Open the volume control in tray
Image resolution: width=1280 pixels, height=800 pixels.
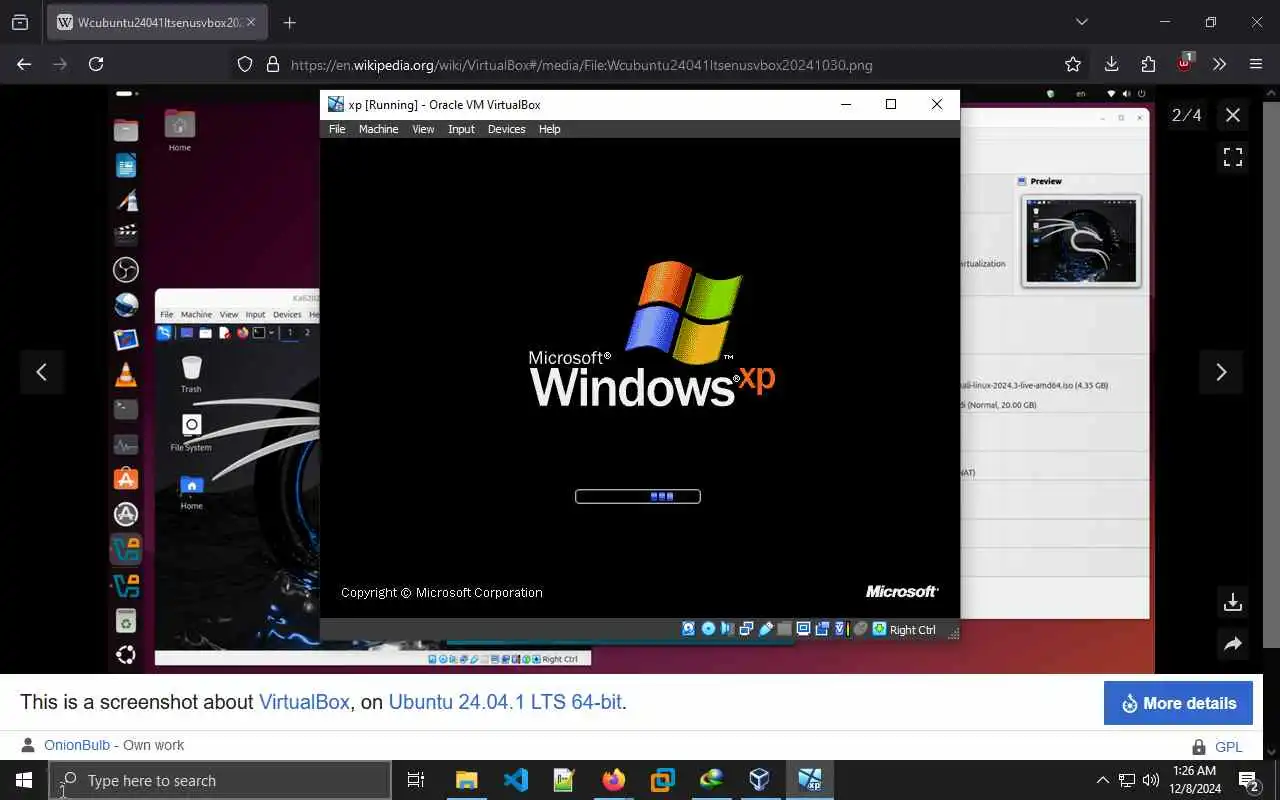point(1151,780)
